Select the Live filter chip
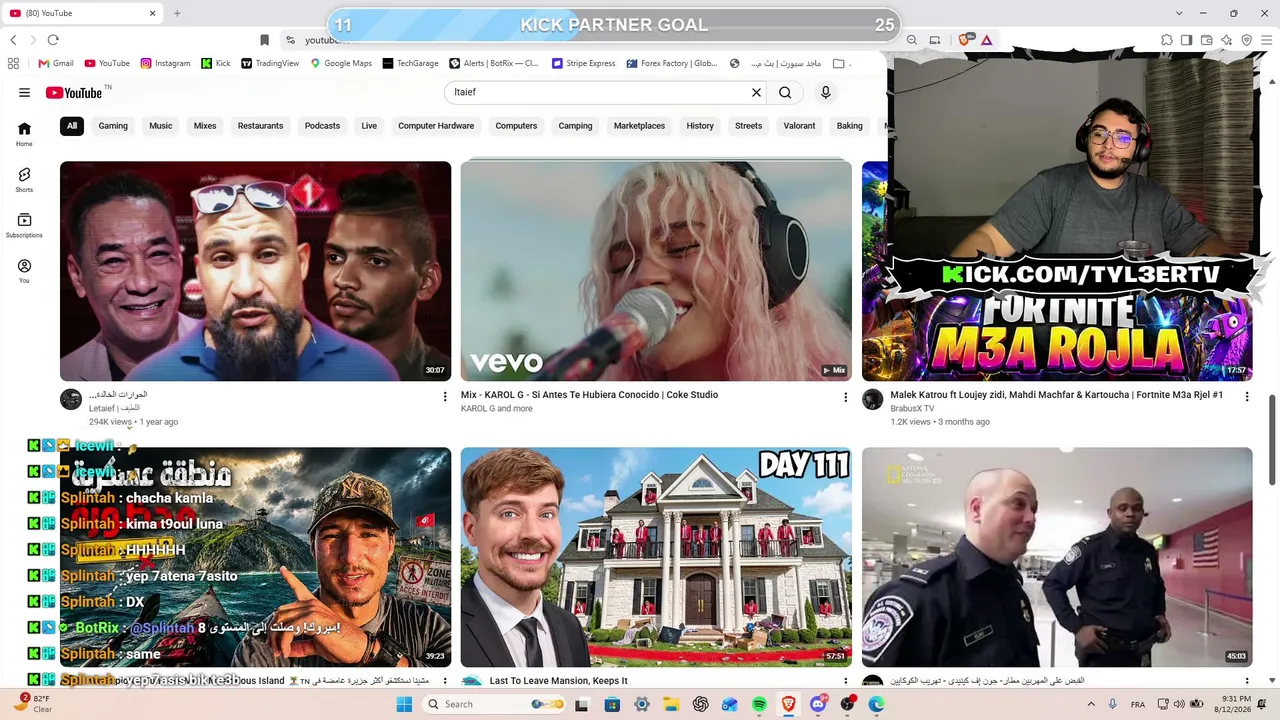This screenshot has height=720, width=1280. click(x=369, y=126)
